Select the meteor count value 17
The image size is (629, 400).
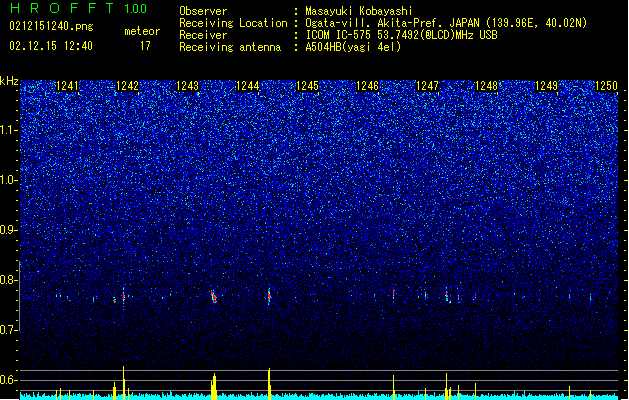(145, 46)
